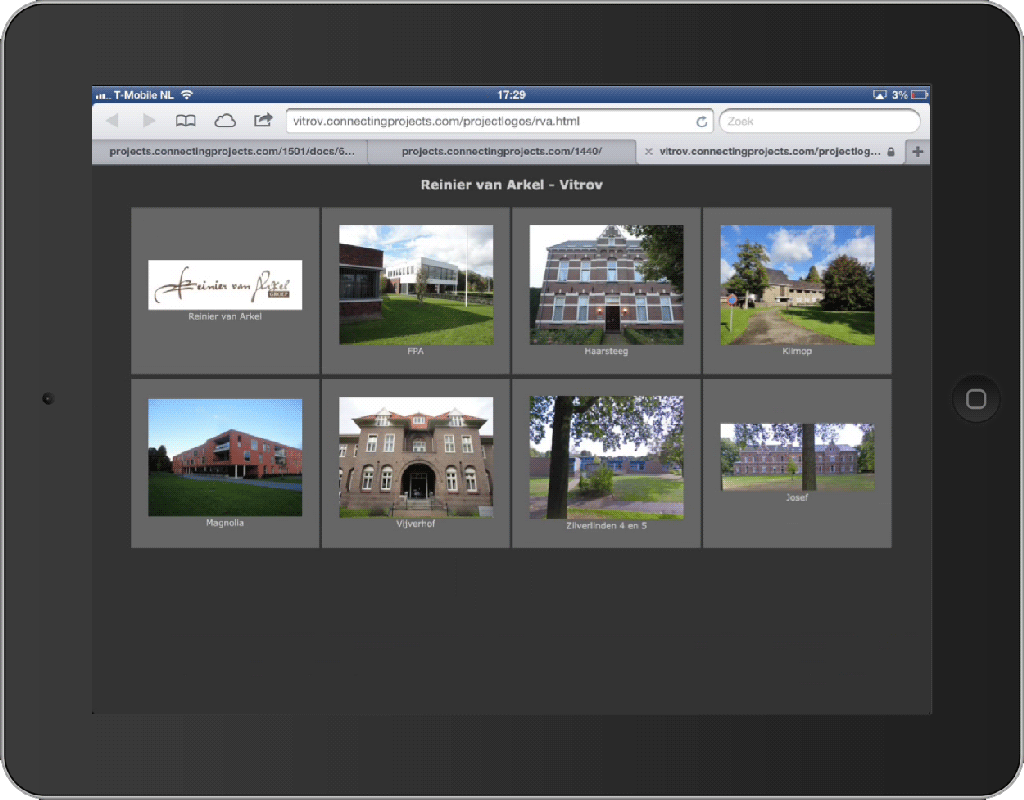1024x800 pixels.
Task: Focus the Zoek search field
Action: [x=818, y=122]
